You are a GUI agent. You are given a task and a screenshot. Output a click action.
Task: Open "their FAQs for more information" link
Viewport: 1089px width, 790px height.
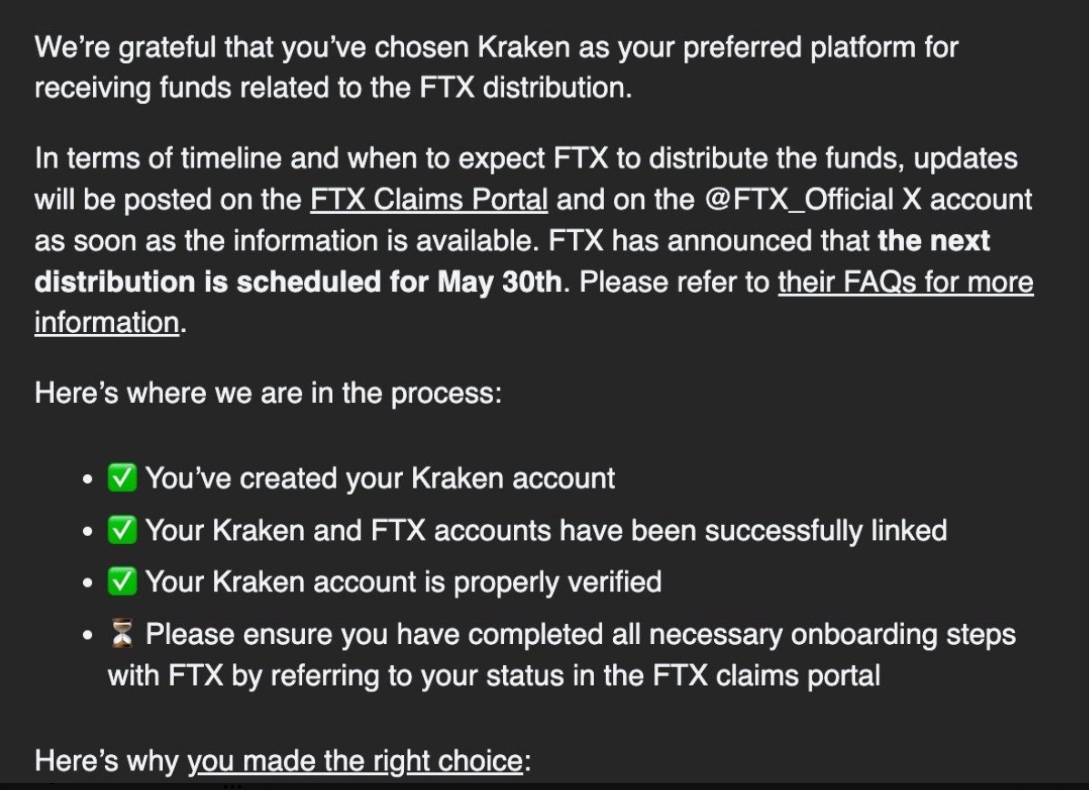pos(905,282)
